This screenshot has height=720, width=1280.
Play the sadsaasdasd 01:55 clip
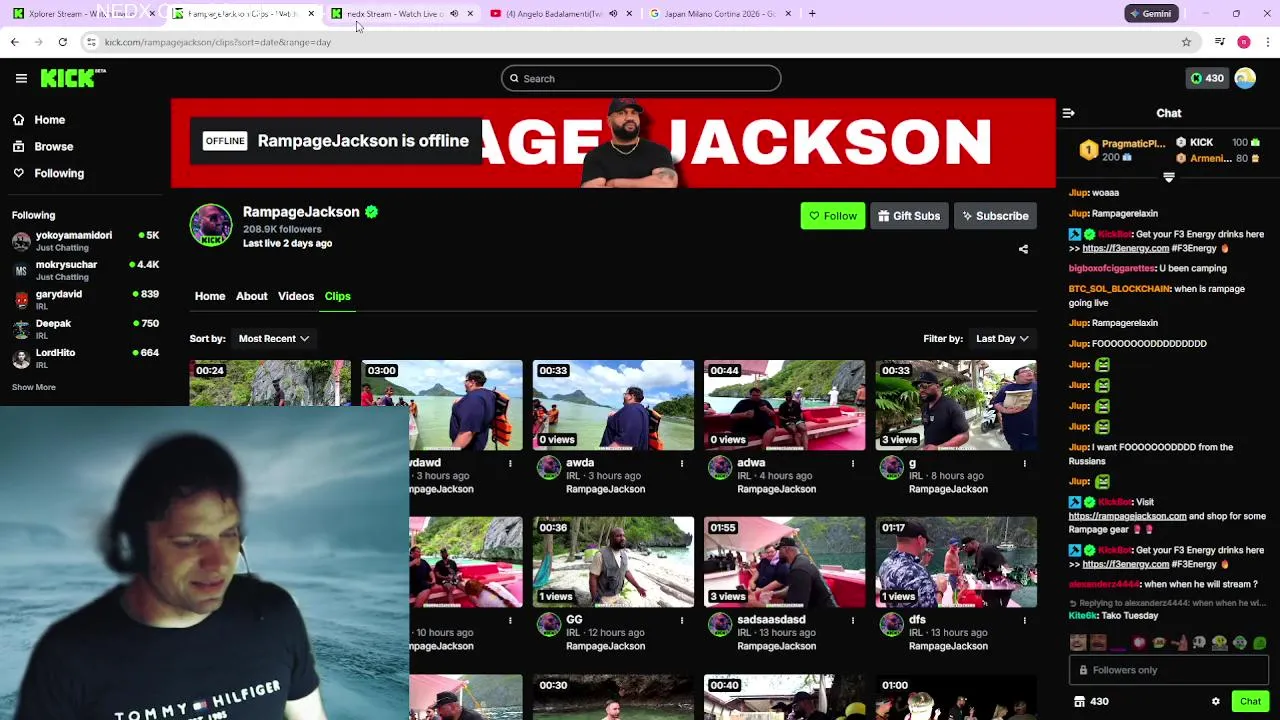784,562
